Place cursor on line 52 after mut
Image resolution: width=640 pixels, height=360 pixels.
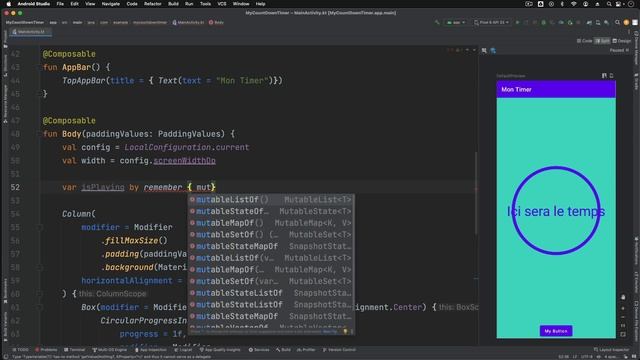(211, 187)
